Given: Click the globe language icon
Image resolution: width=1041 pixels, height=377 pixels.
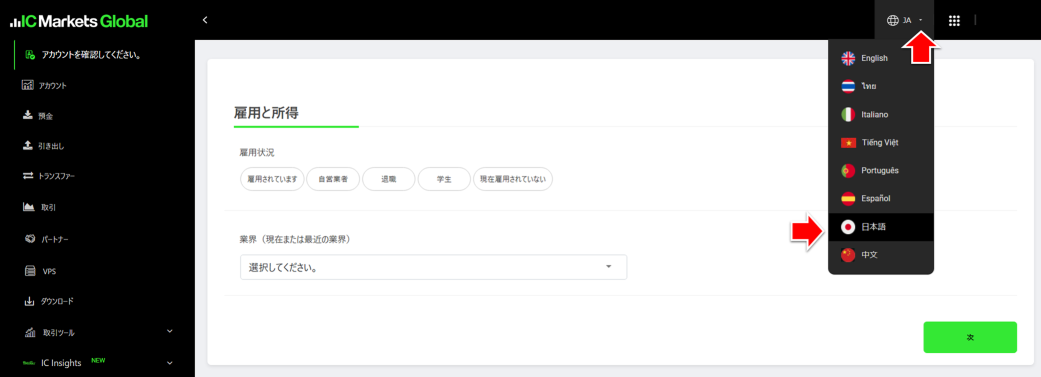Looking at the screenshot, I should (892, 21).
